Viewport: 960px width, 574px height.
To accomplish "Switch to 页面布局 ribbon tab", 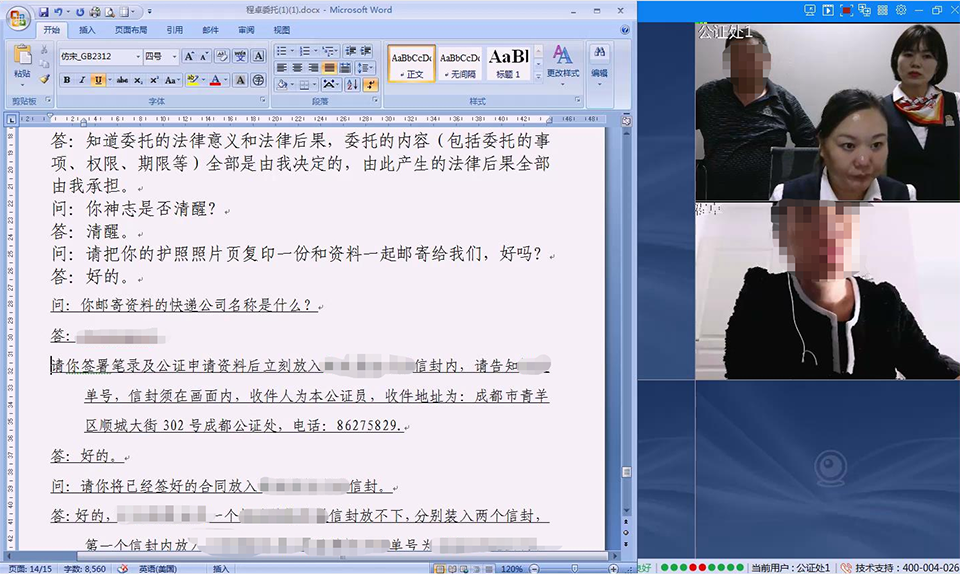I will tap(130, 30).
